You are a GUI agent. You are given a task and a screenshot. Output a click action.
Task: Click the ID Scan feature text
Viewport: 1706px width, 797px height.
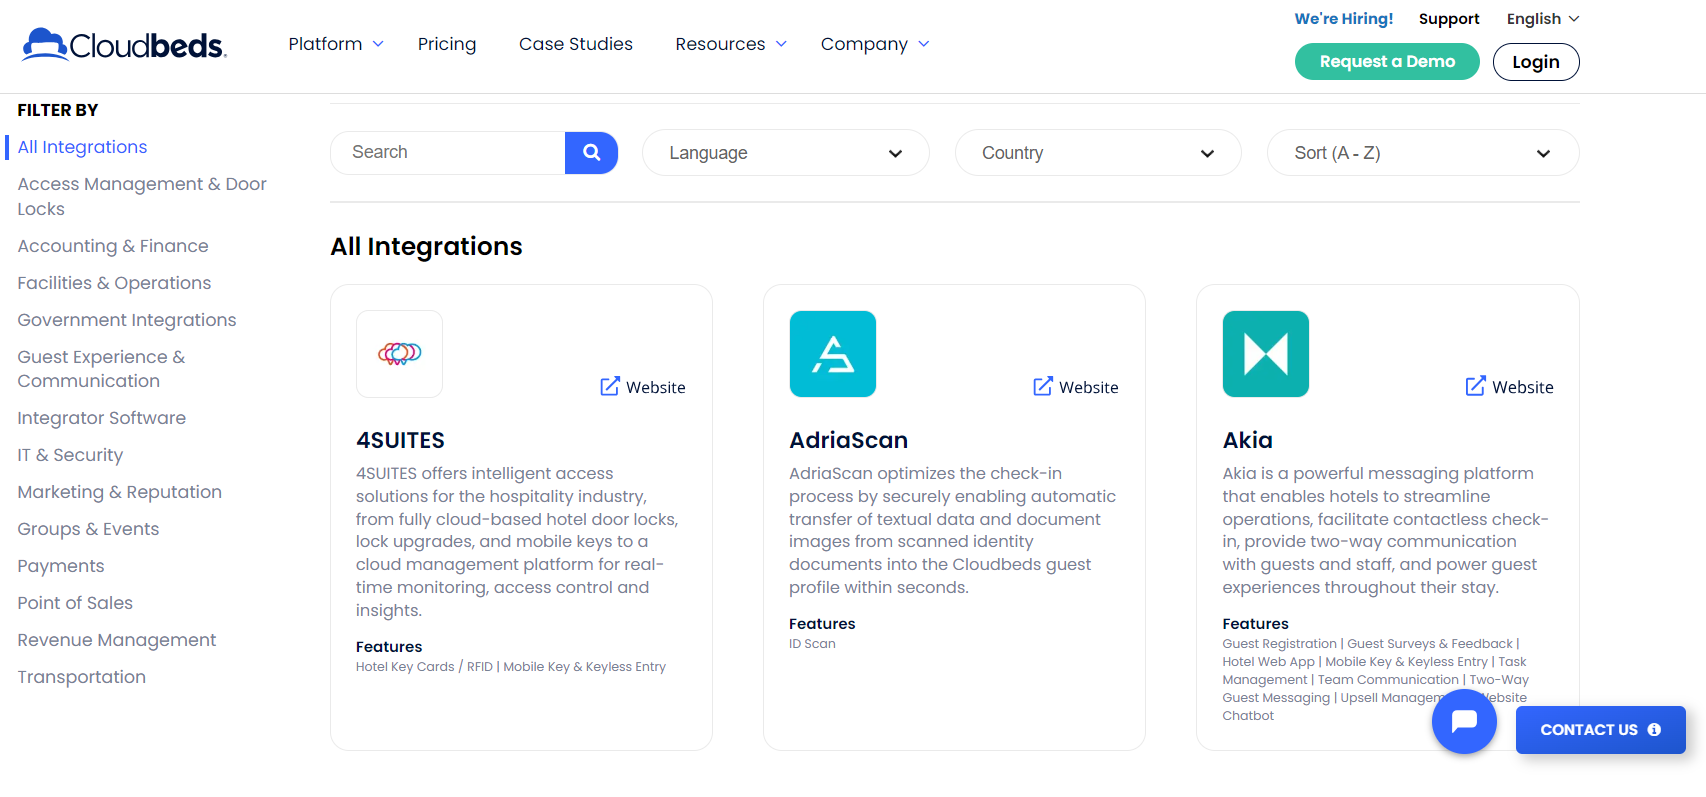[812, 644]
